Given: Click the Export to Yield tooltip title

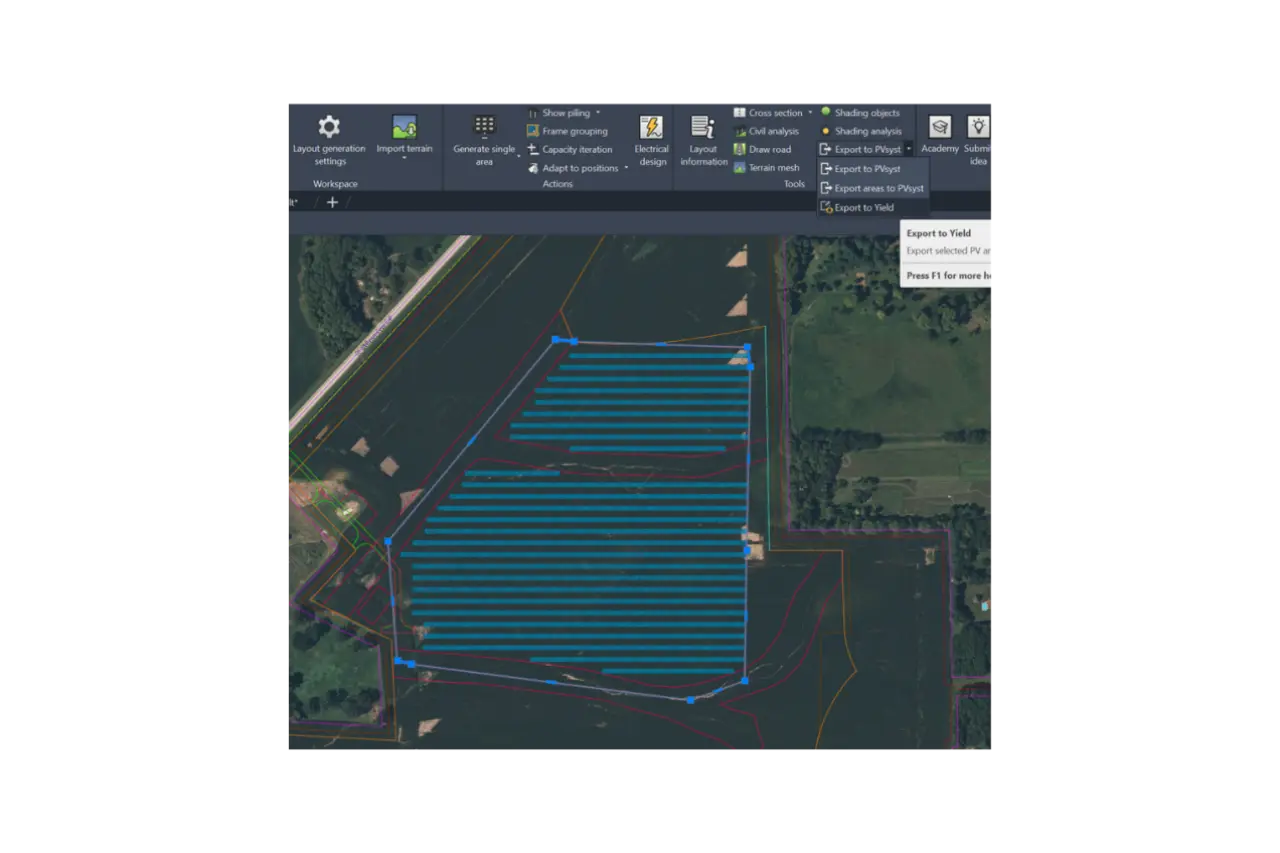Looking at the screenshot, I should 939,233.
